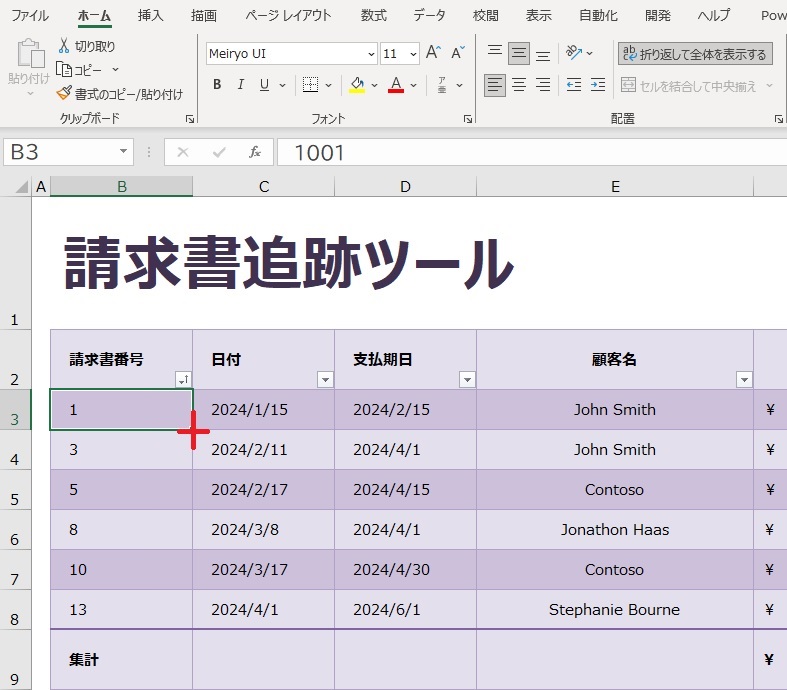Set bottom vertical alignment
Image resolution: width=787 pixels, height=690 pixels.
[543, 53]
